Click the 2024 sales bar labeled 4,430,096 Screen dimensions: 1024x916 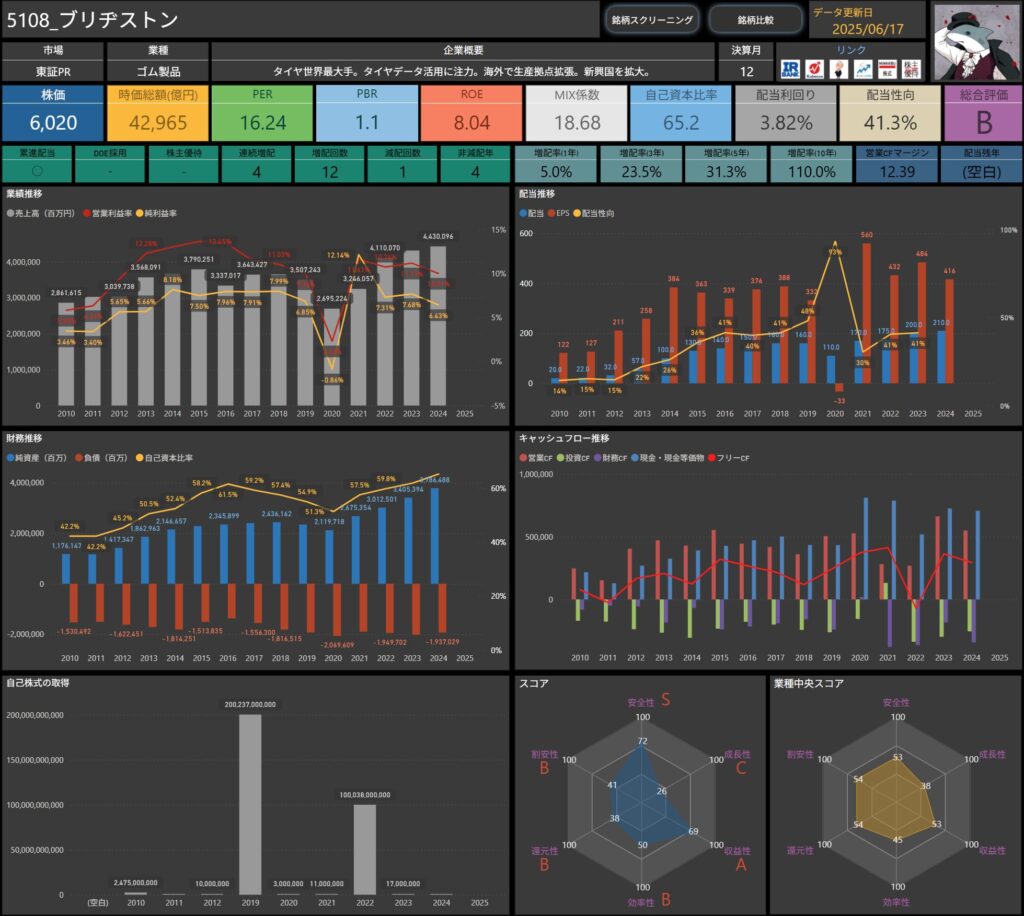[x=438, y=326]
